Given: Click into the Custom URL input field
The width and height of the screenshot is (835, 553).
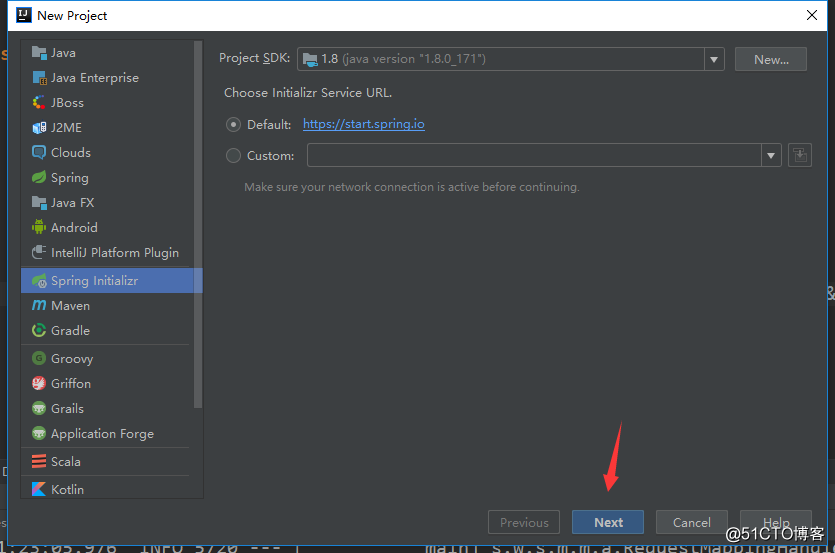Looking at the screenshot, I should point(534,156).
